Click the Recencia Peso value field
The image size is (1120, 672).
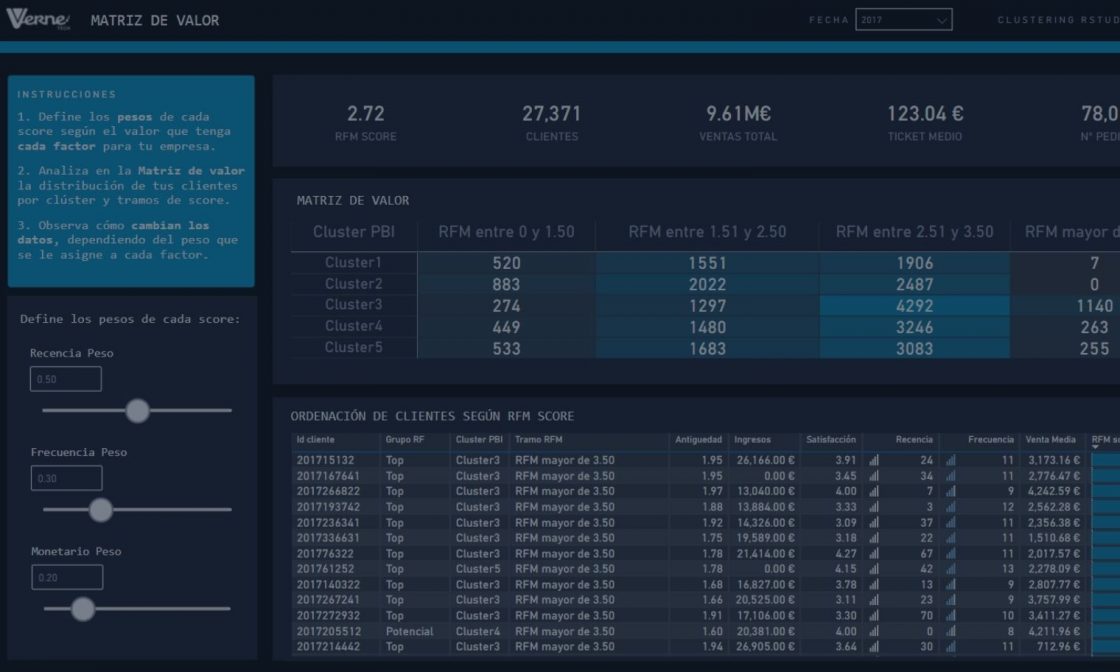(66, 379)
